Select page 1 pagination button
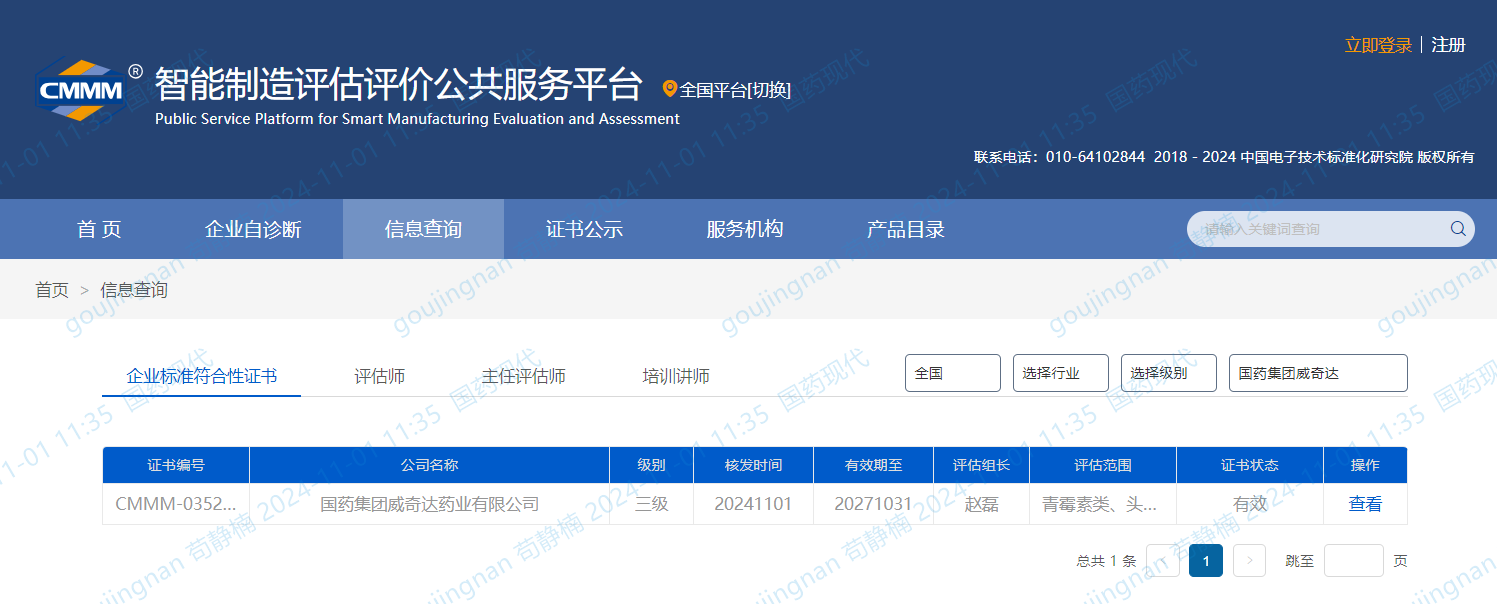Viewport: 1497px width, 604px height. 1205,561
